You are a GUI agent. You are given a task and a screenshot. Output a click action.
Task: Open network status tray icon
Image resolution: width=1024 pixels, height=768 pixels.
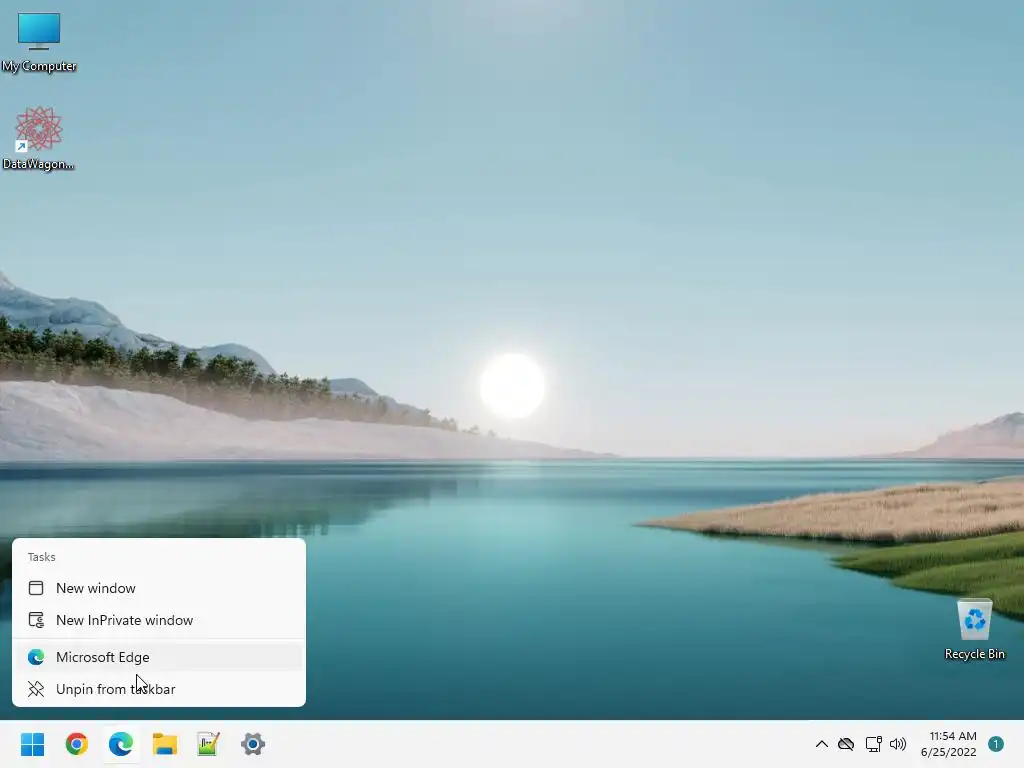[873, 744]
